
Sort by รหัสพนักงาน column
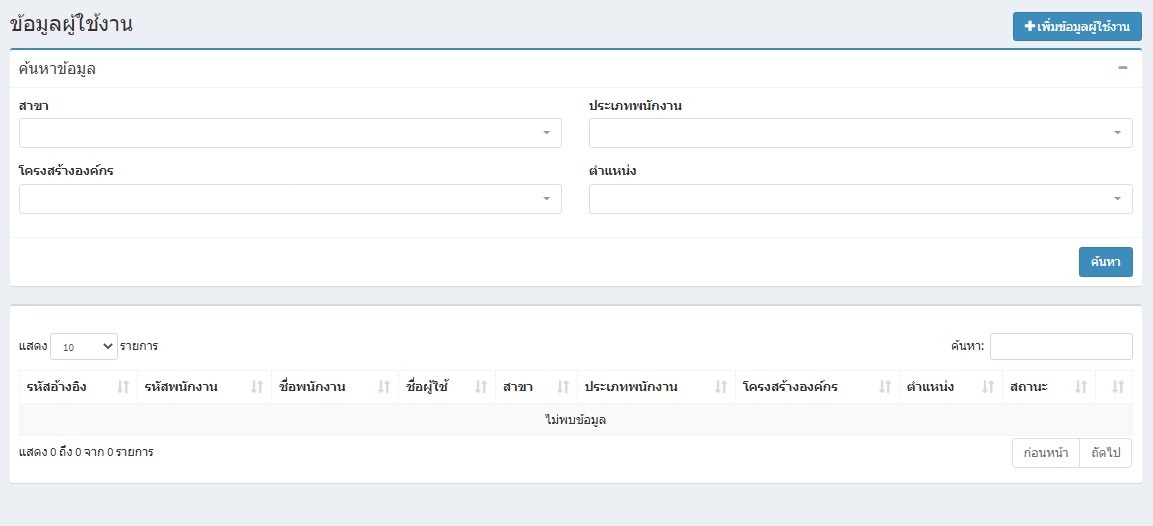click(204, 387)
